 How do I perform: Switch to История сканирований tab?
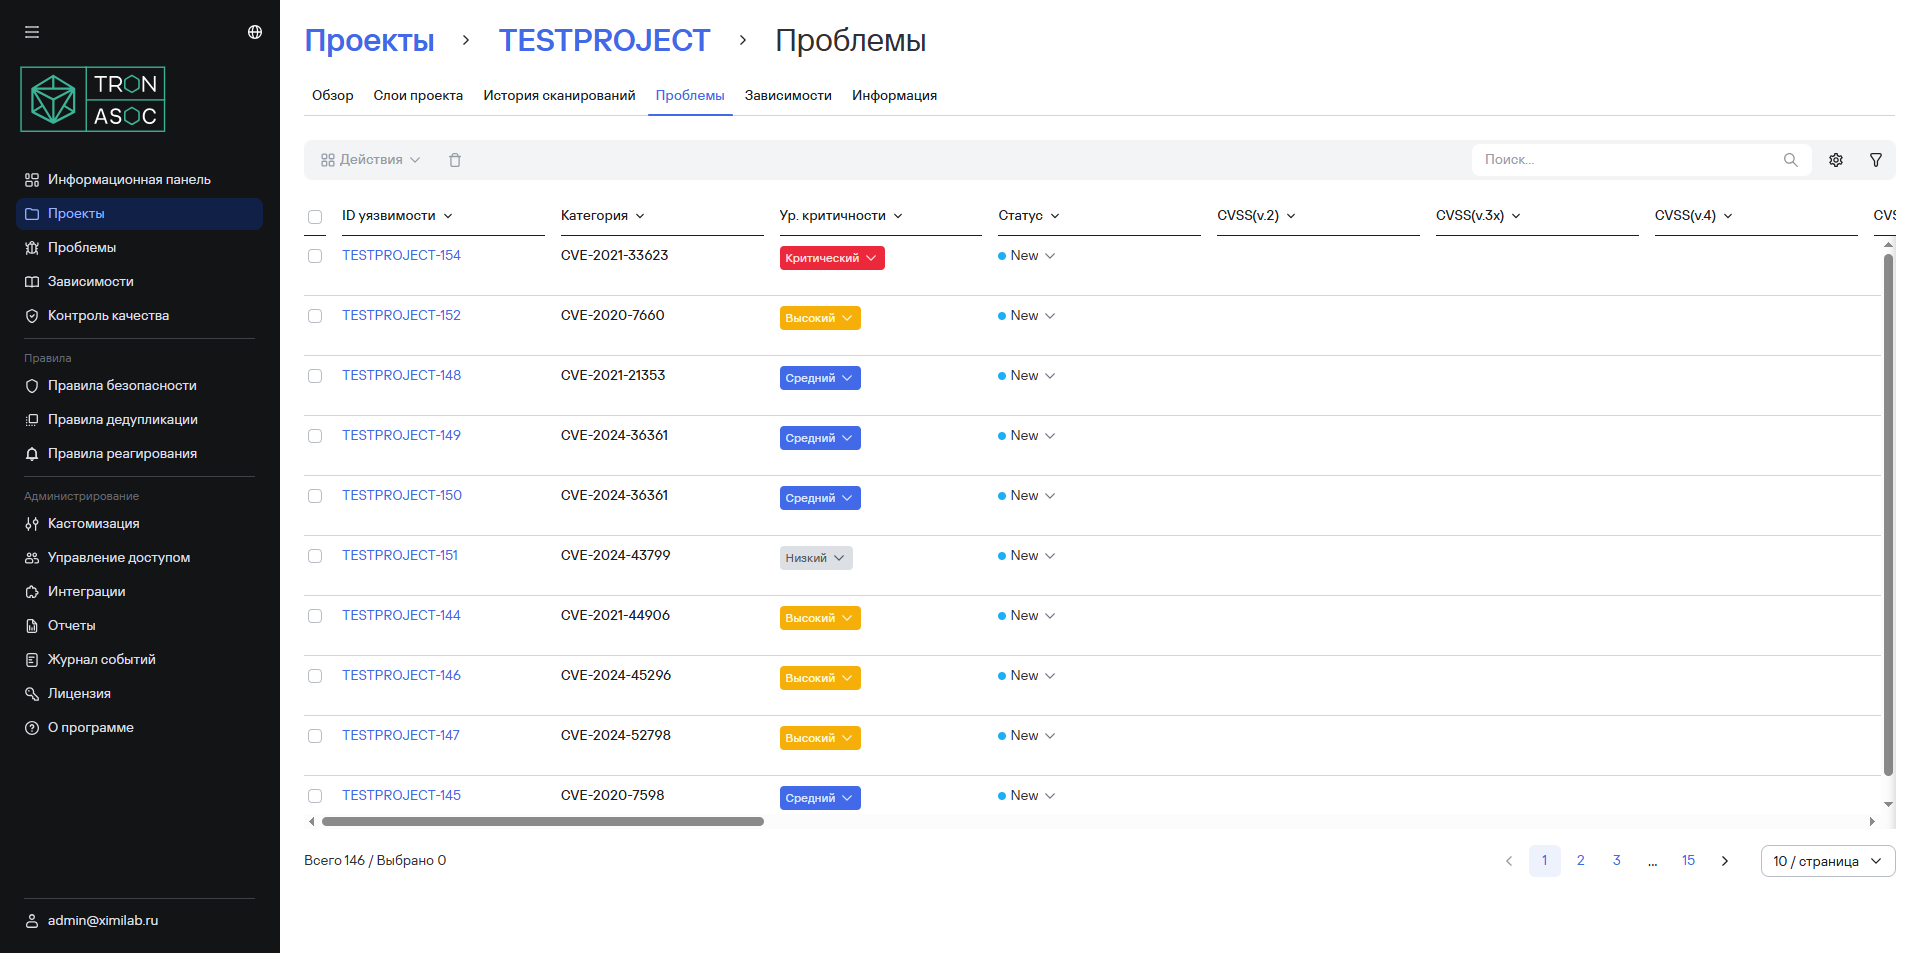coord(559,96)
